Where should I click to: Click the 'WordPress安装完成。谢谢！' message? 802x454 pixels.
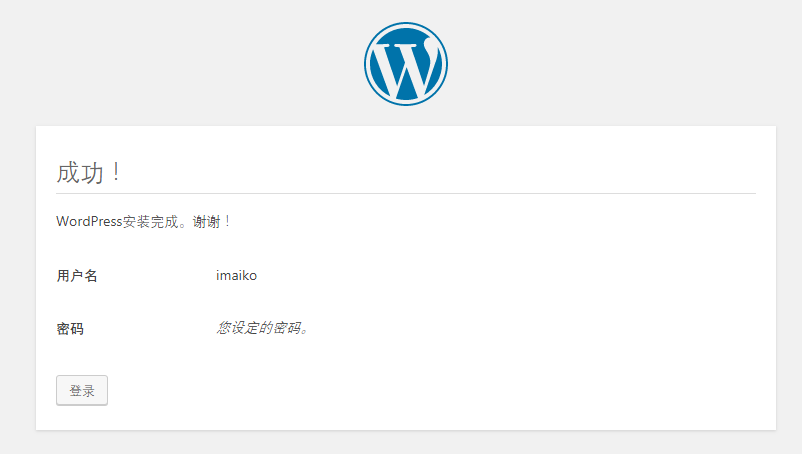144,221
